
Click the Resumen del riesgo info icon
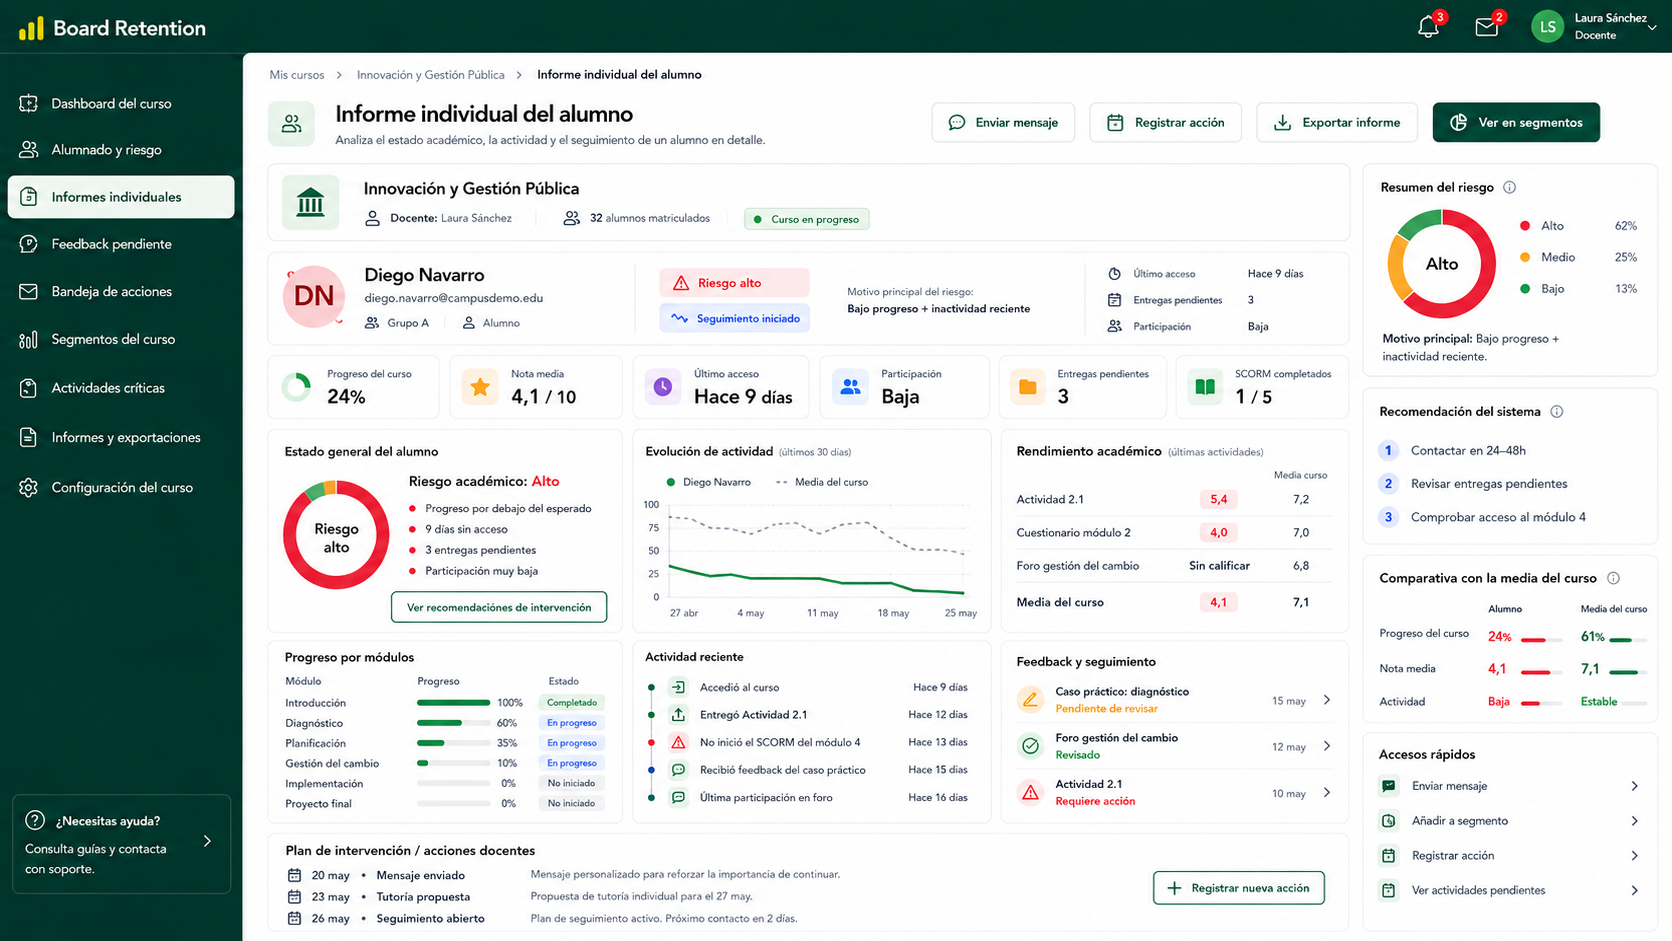1510,187
